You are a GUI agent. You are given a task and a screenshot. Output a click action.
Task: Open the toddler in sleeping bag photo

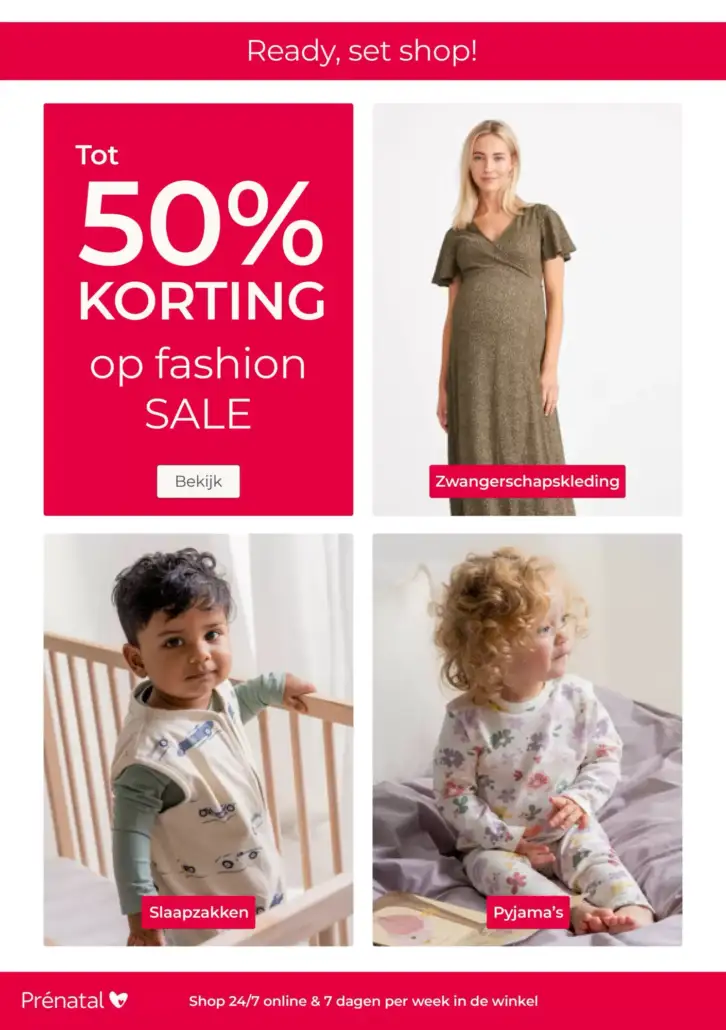tap(198, 740)
